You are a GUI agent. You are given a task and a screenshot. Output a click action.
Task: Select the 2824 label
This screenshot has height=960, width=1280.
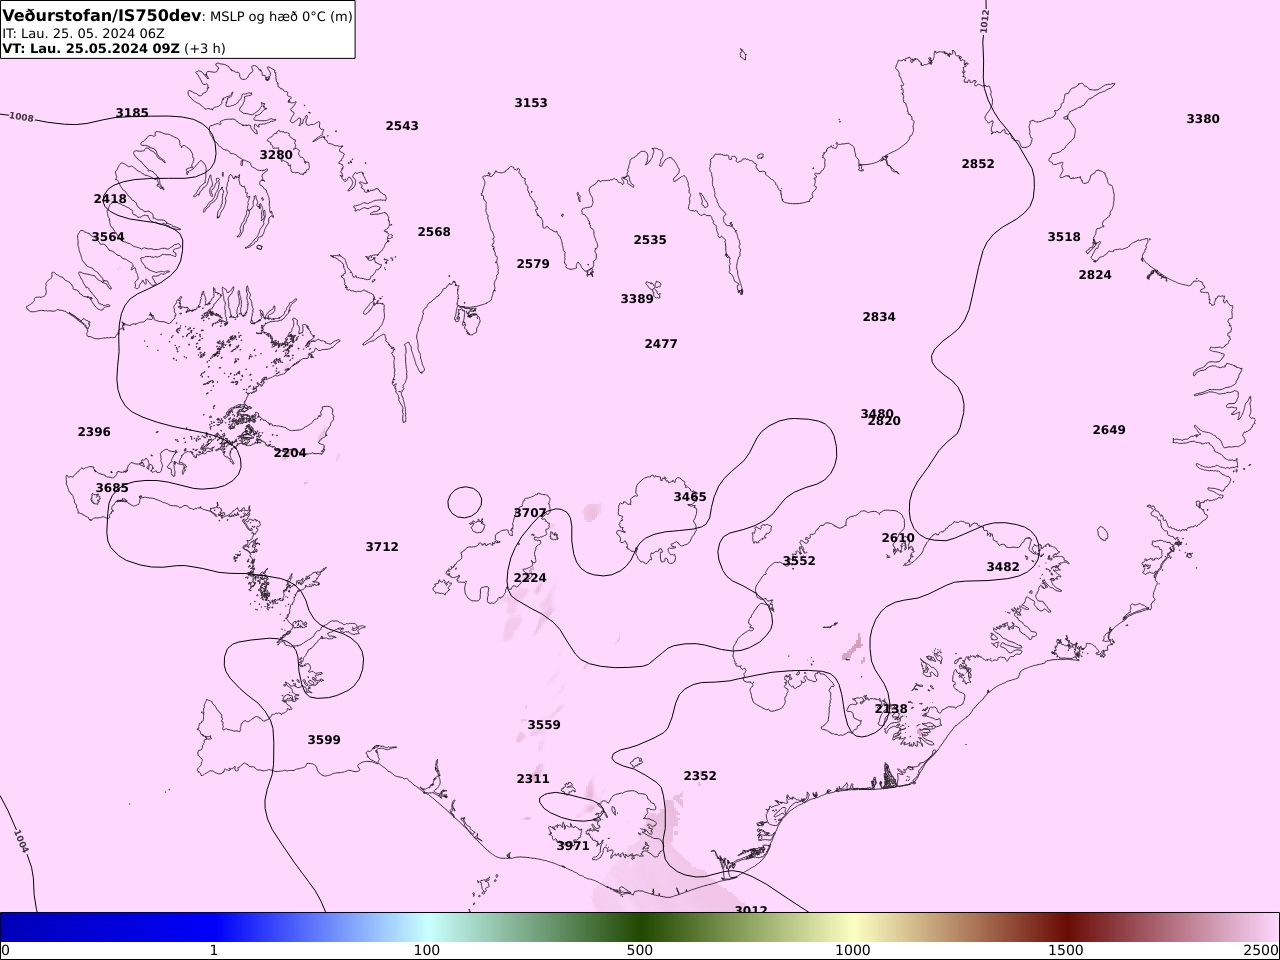click(x=1095, y=275)
